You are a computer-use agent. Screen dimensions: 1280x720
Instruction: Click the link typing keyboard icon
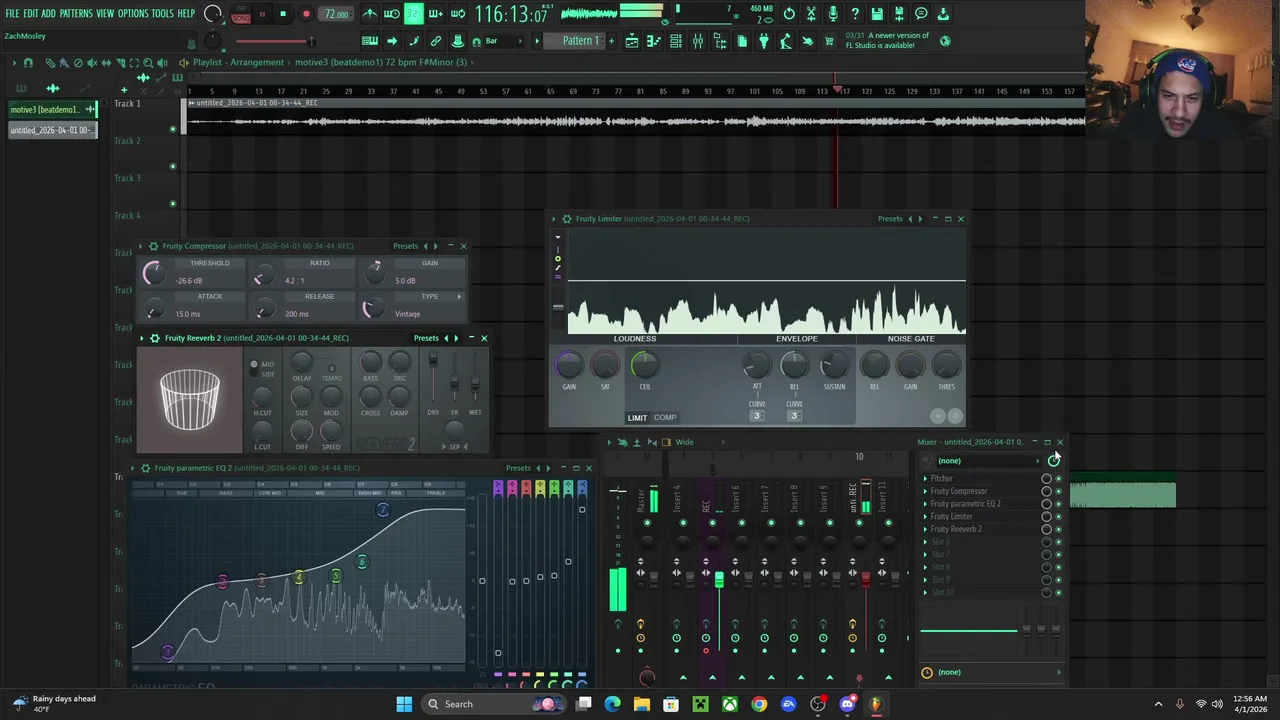point(370,41)
